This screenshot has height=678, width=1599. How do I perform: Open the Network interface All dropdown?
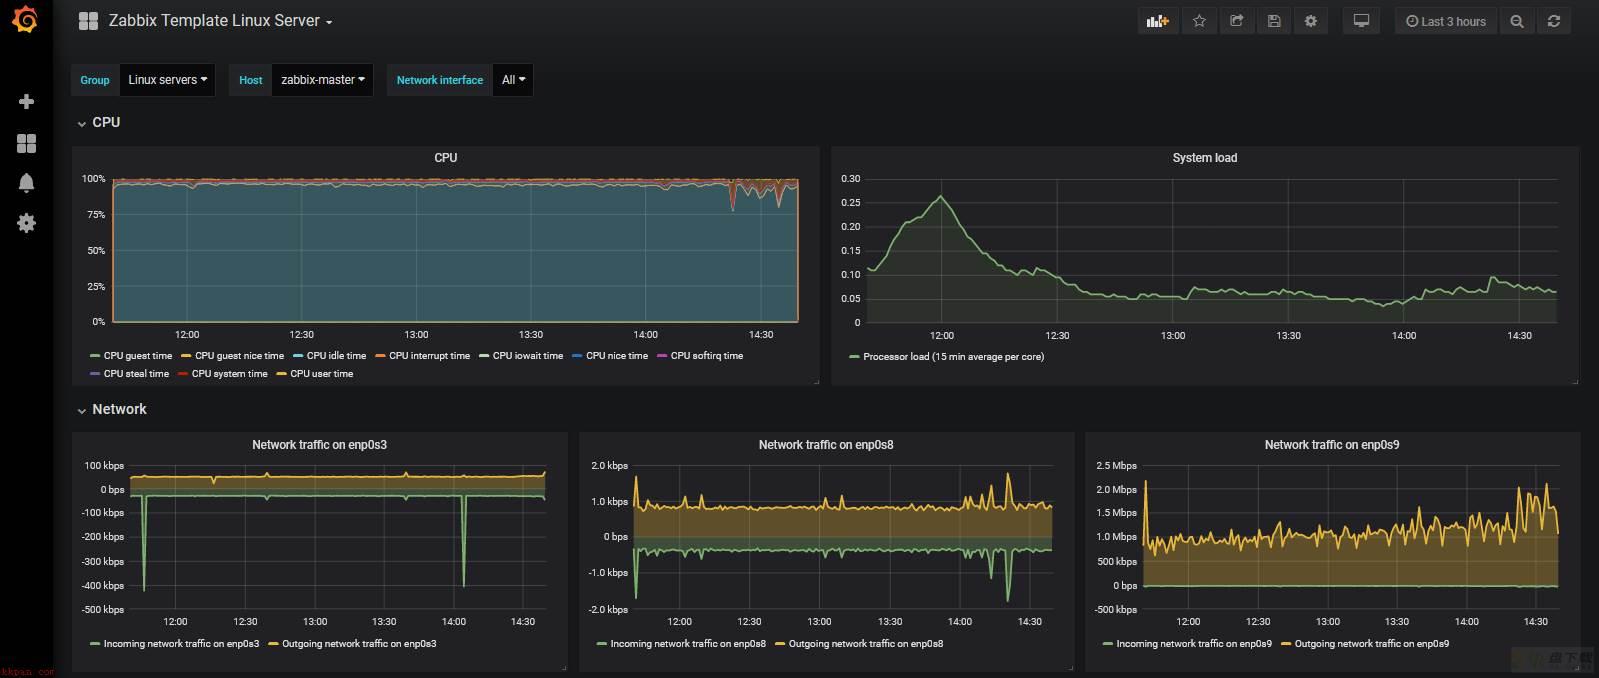pyautogui.click(x=513, y=80)
